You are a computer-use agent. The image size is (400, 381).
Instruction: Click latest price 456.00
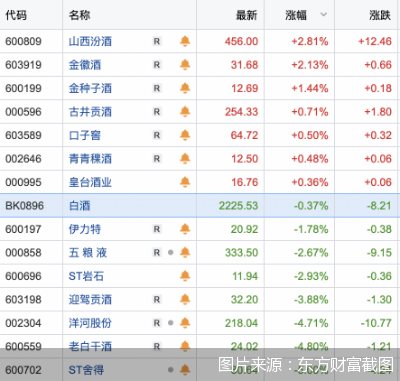[241, 41]
